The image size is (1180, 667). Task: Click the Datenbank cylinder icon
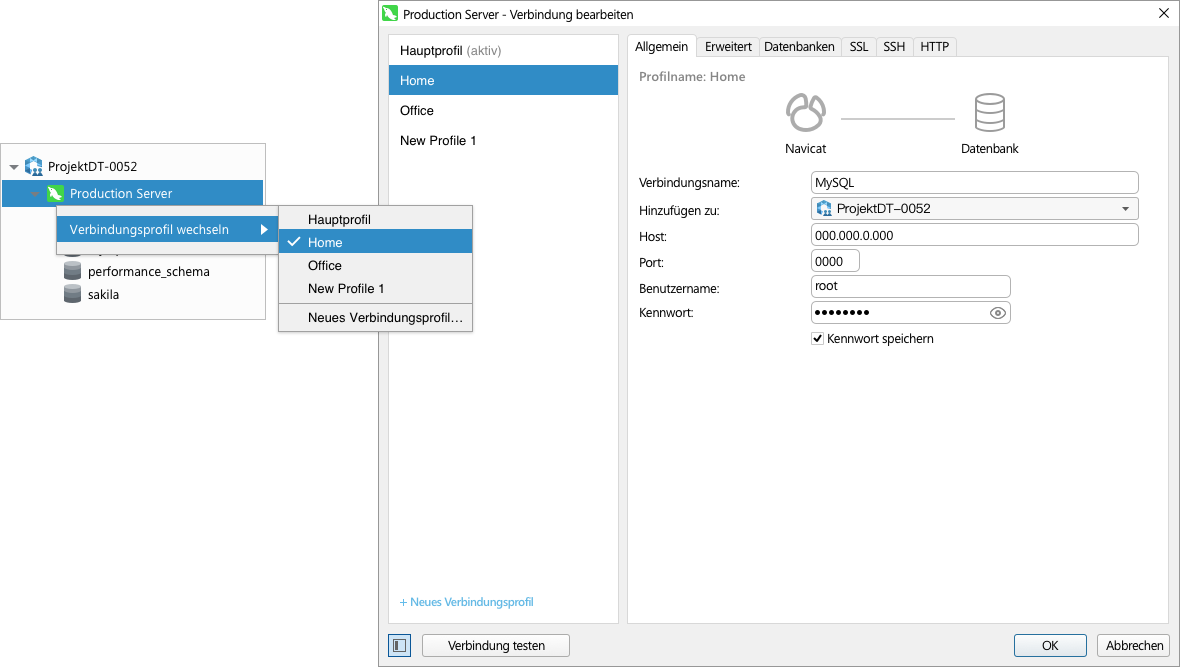coord(989,113)
